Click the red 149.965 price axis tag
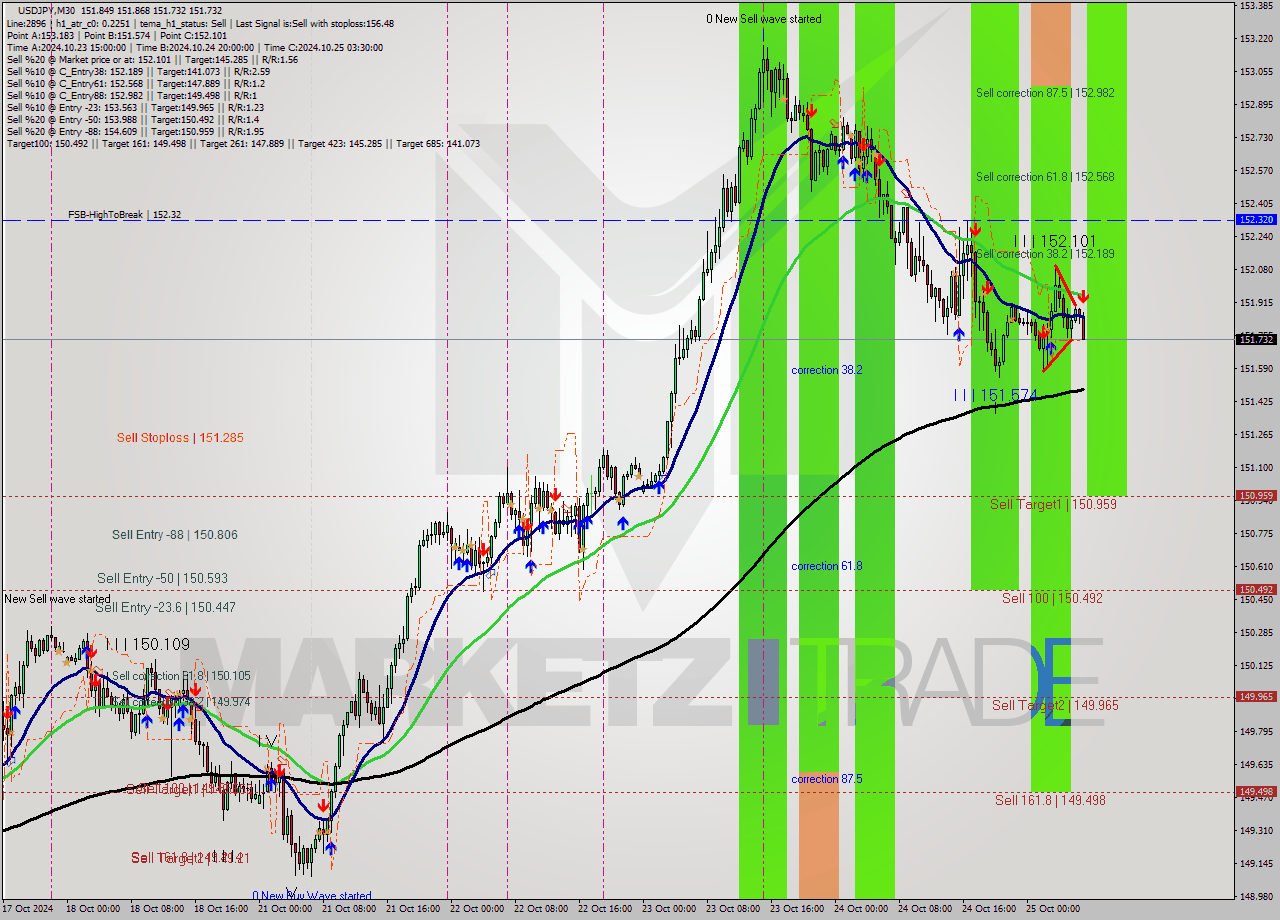 [1257, 696]
